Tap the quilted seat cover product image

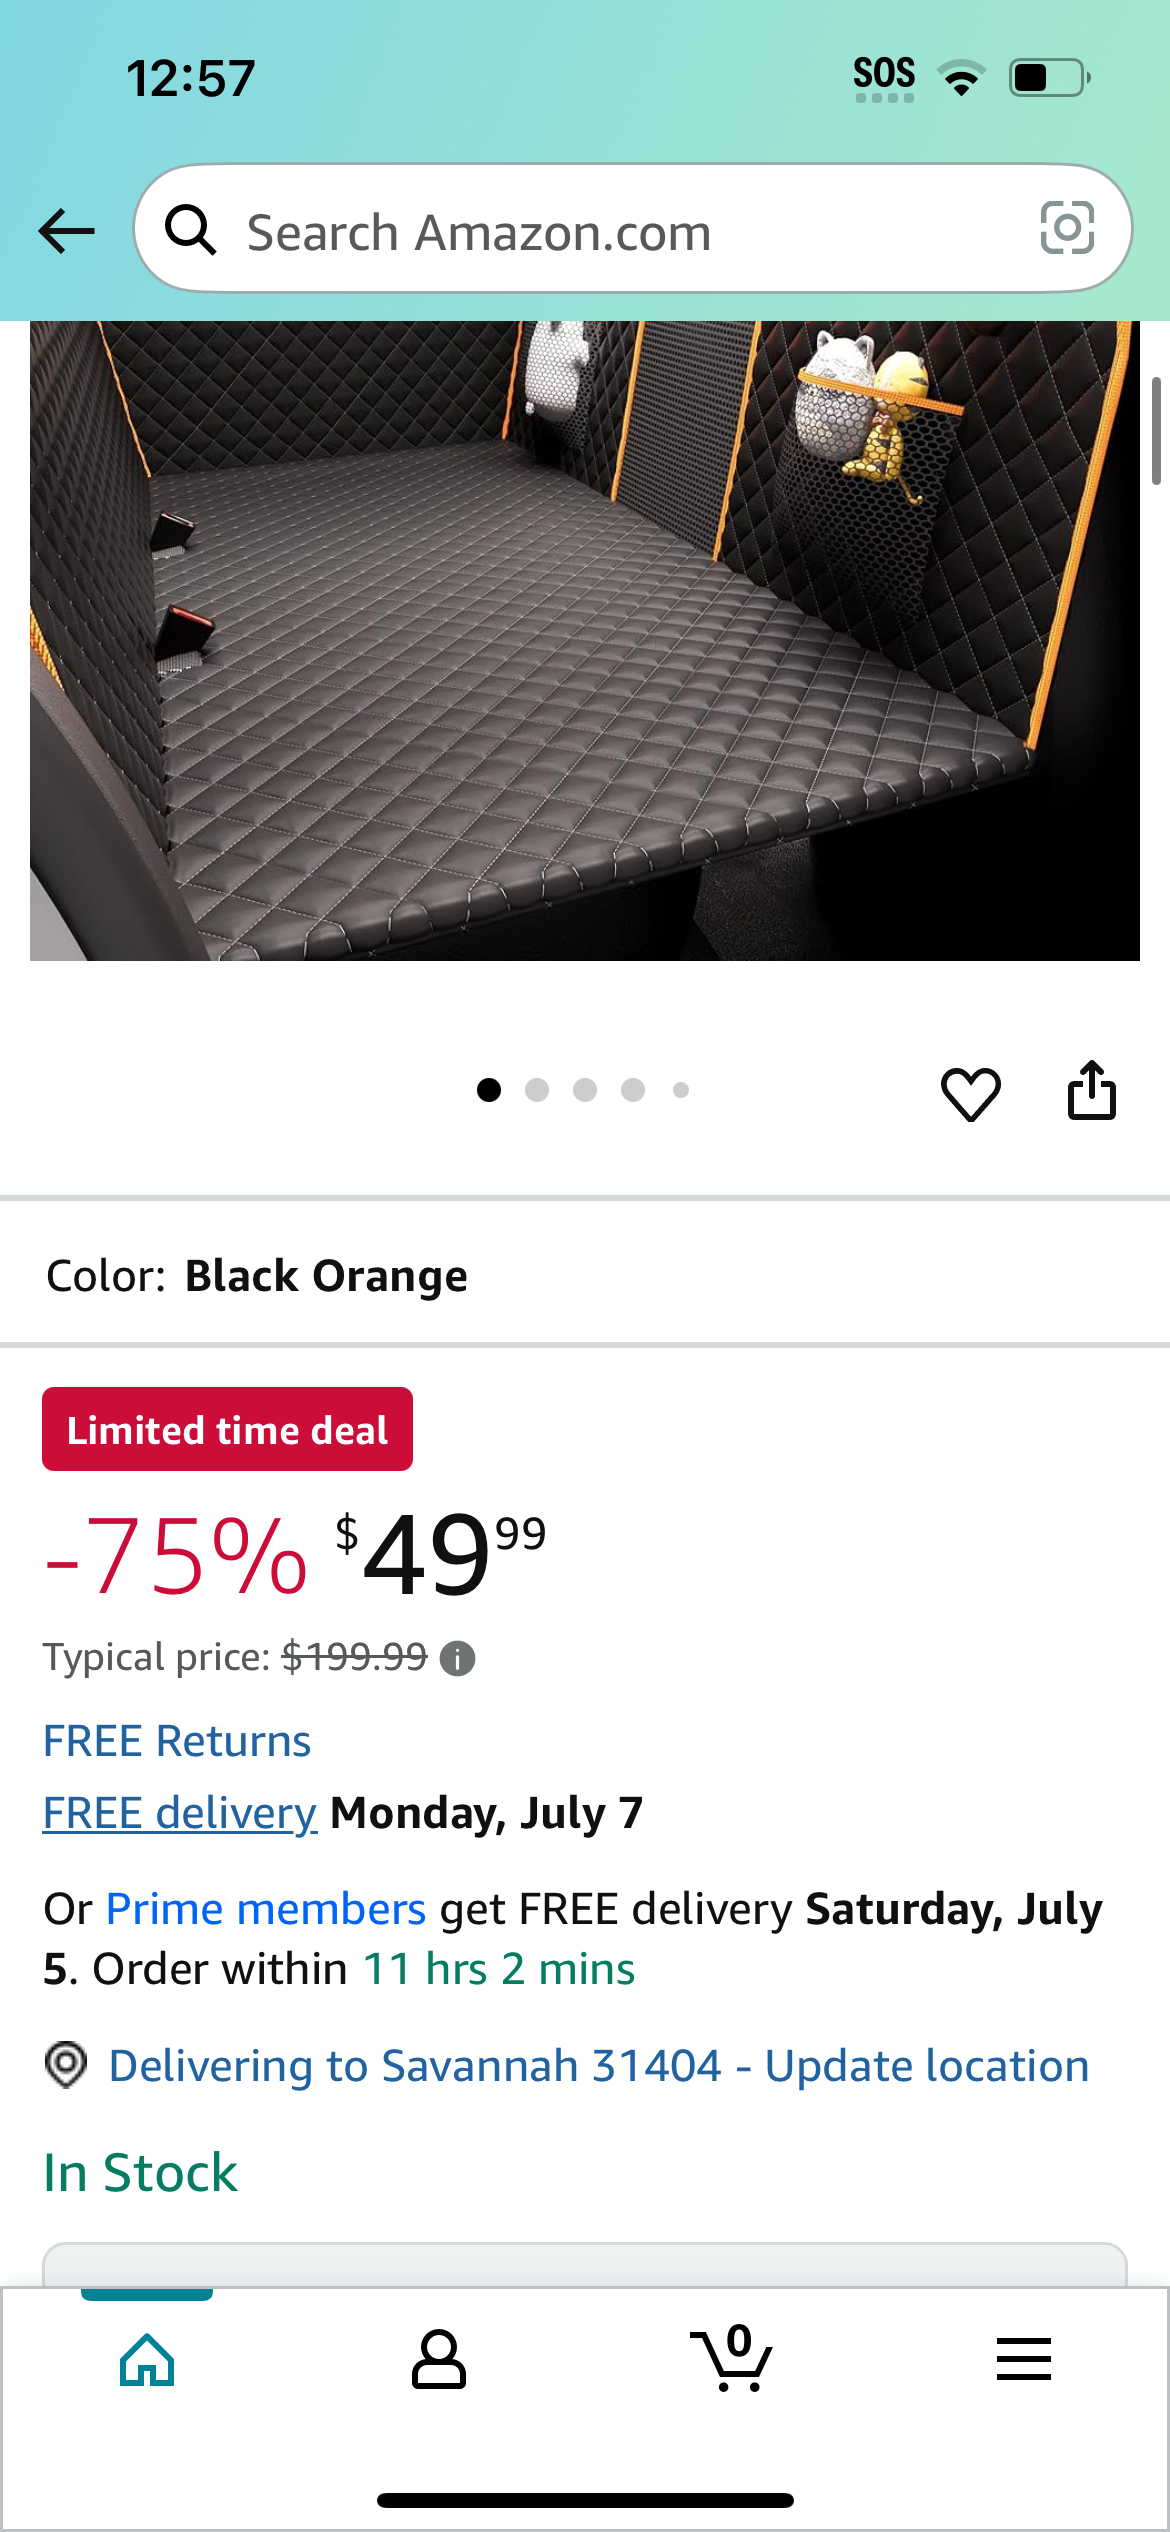pyautogui.click(x=585, y=641)
